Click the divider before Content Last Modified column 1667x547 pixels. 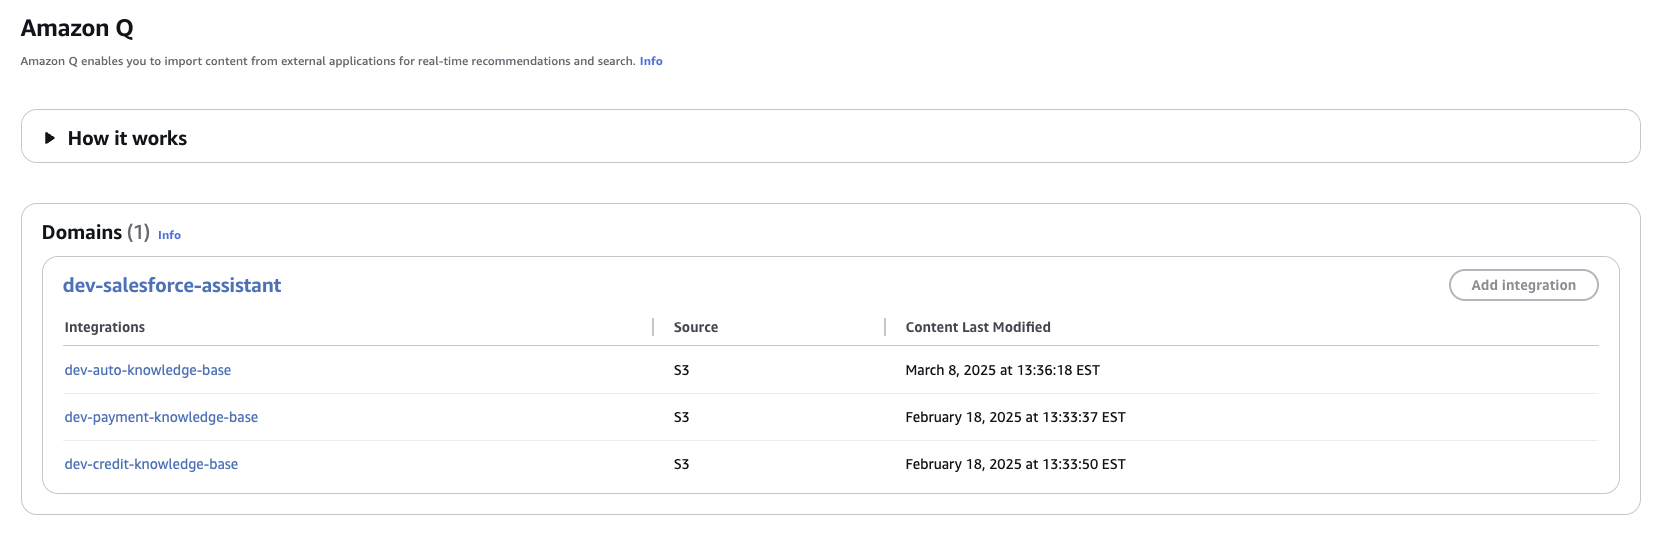[885, 327]
